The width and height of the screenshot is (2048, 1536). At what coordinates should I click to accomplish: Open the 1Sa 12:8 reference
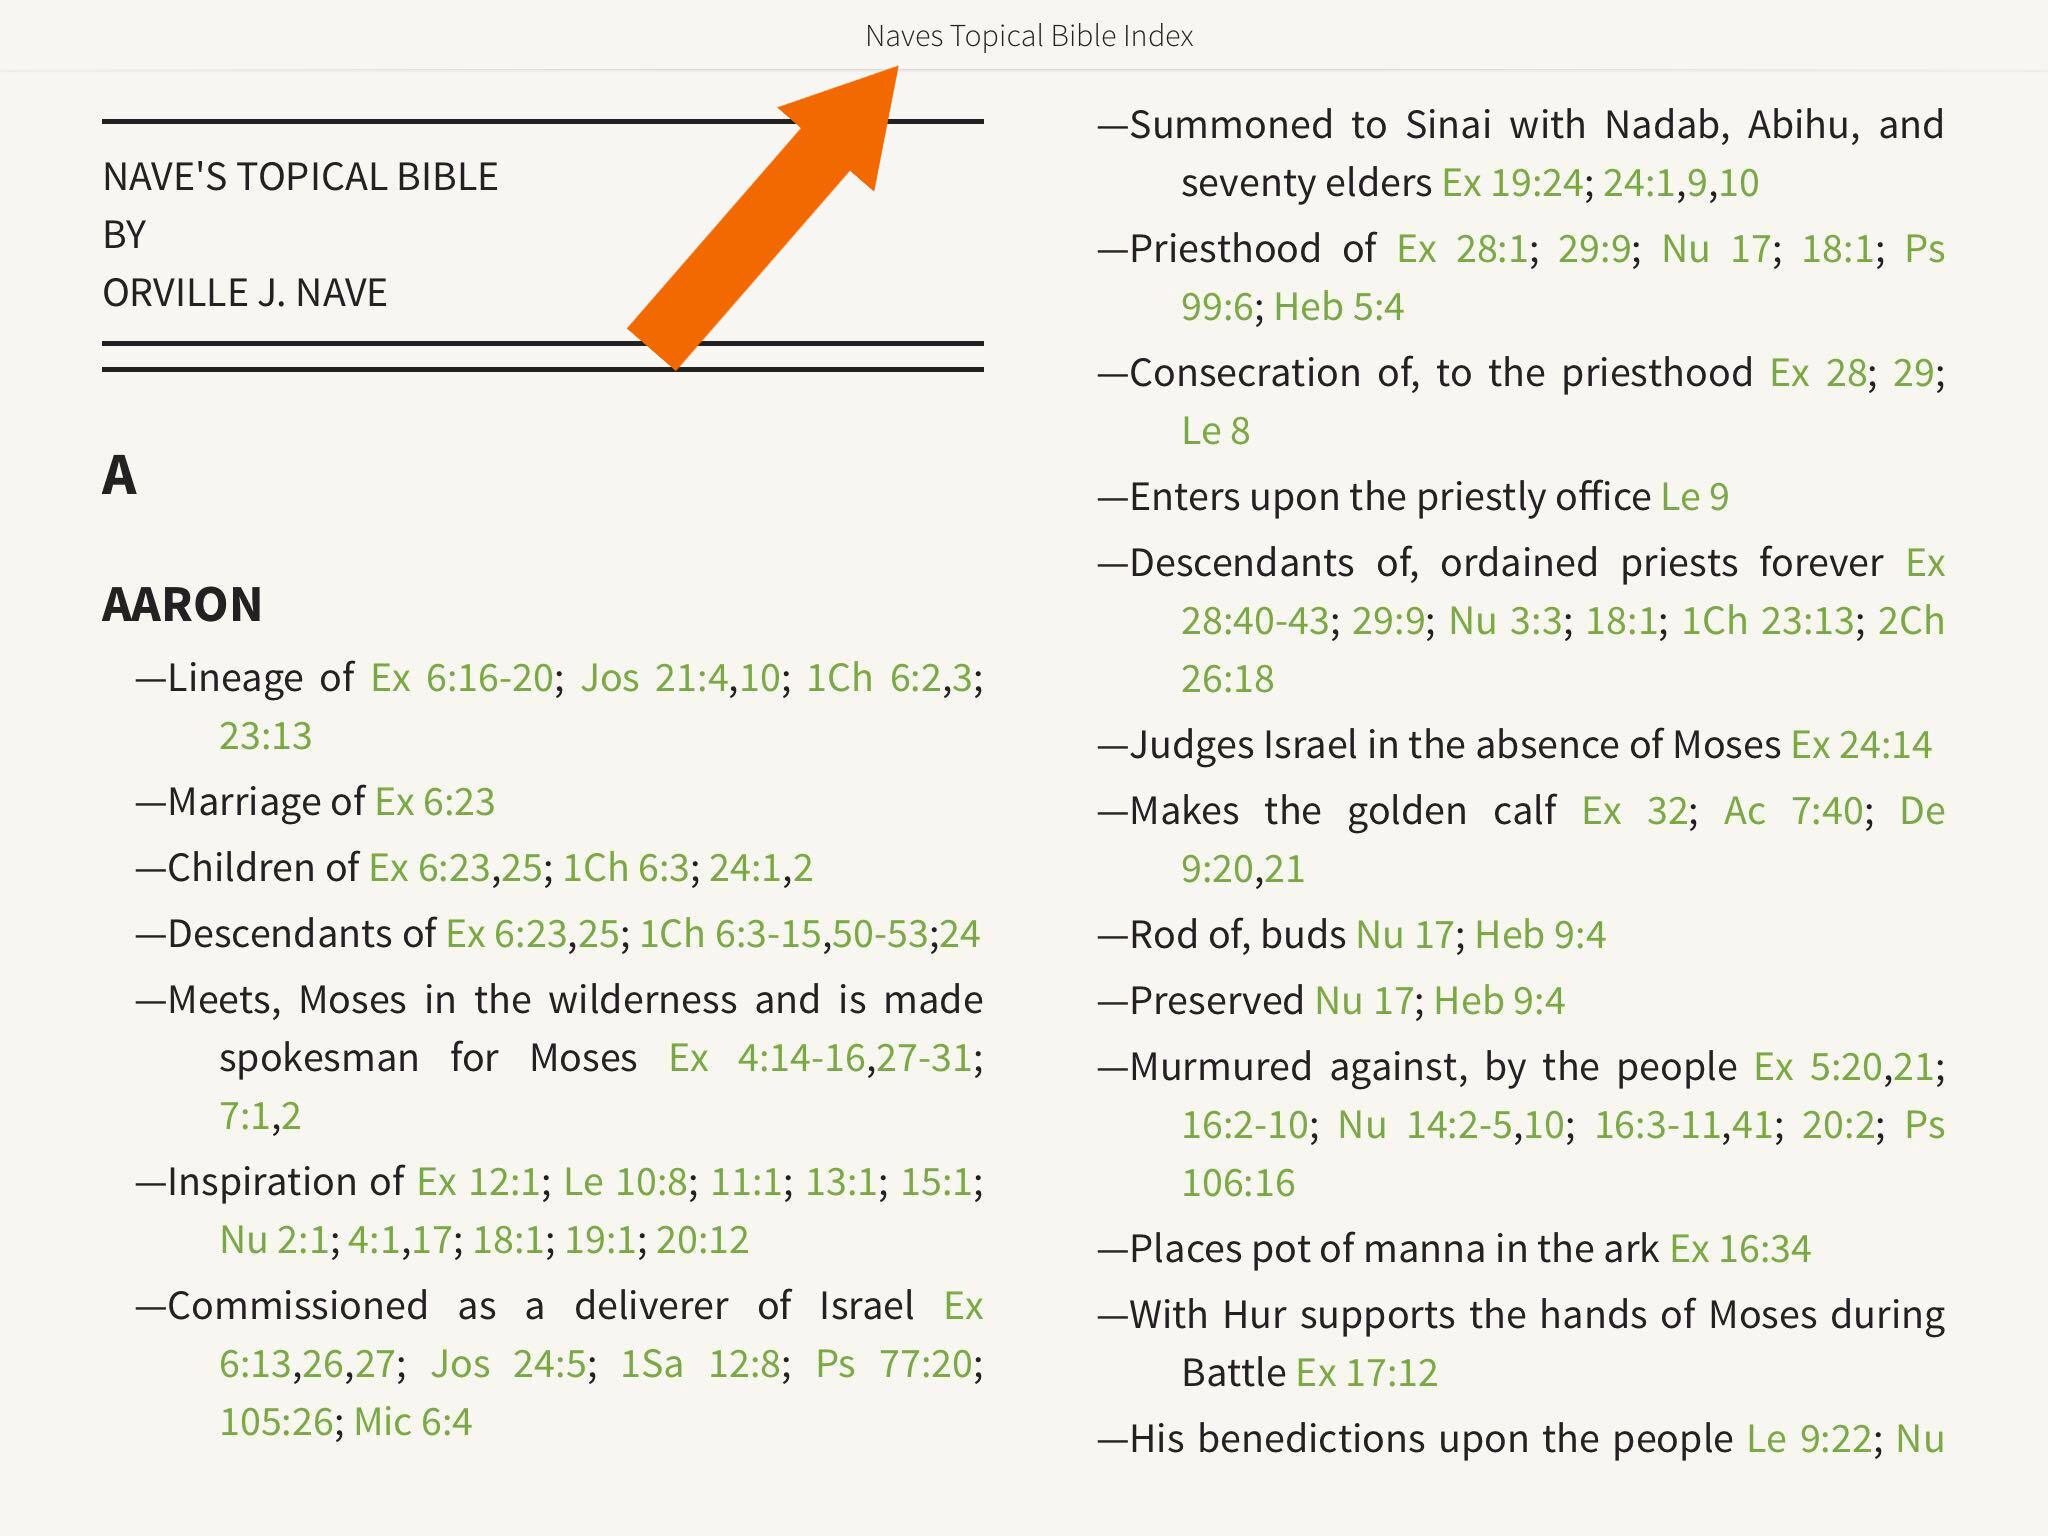point(701,1365)
